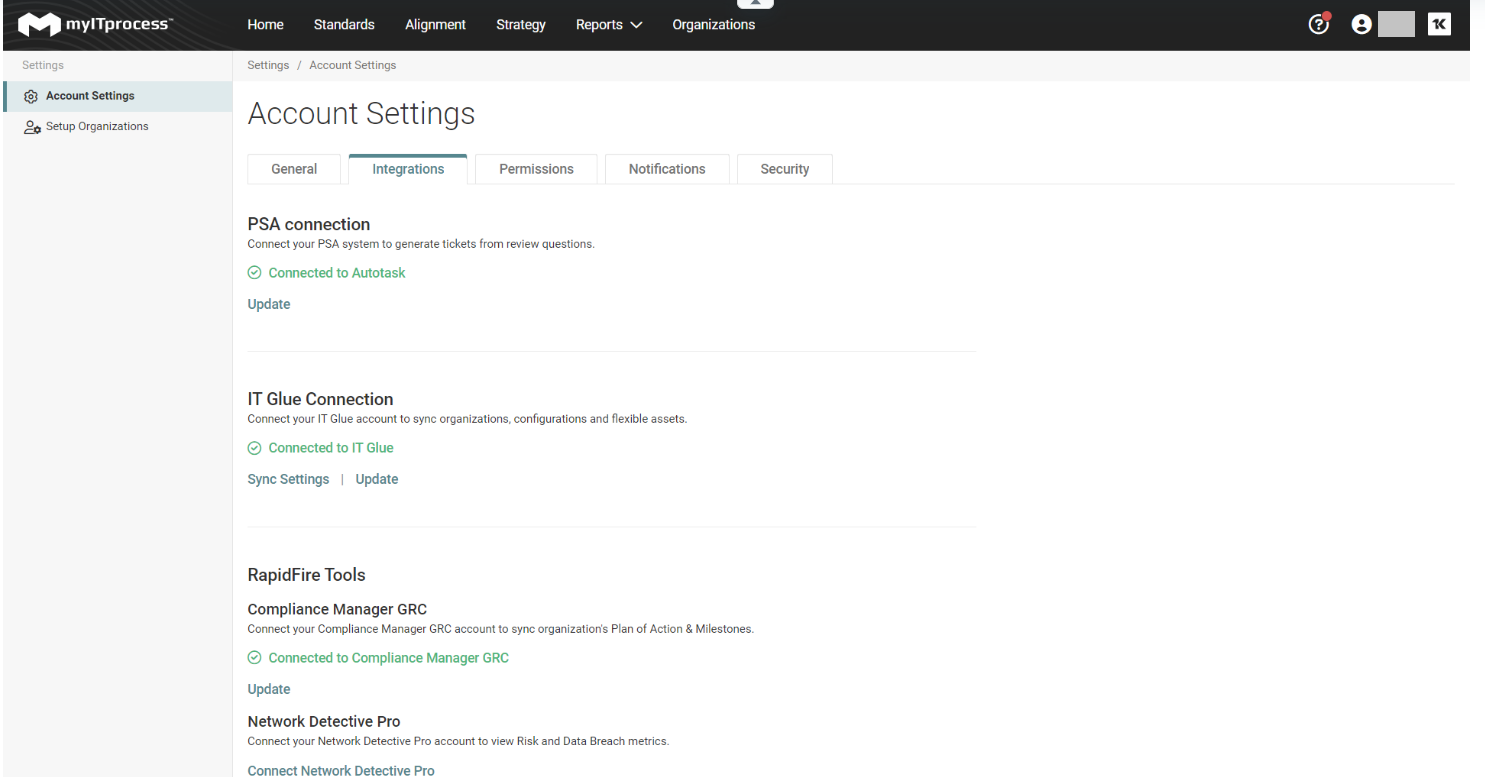
Task: Go to the Home page
Action: (x=265, y=25)
